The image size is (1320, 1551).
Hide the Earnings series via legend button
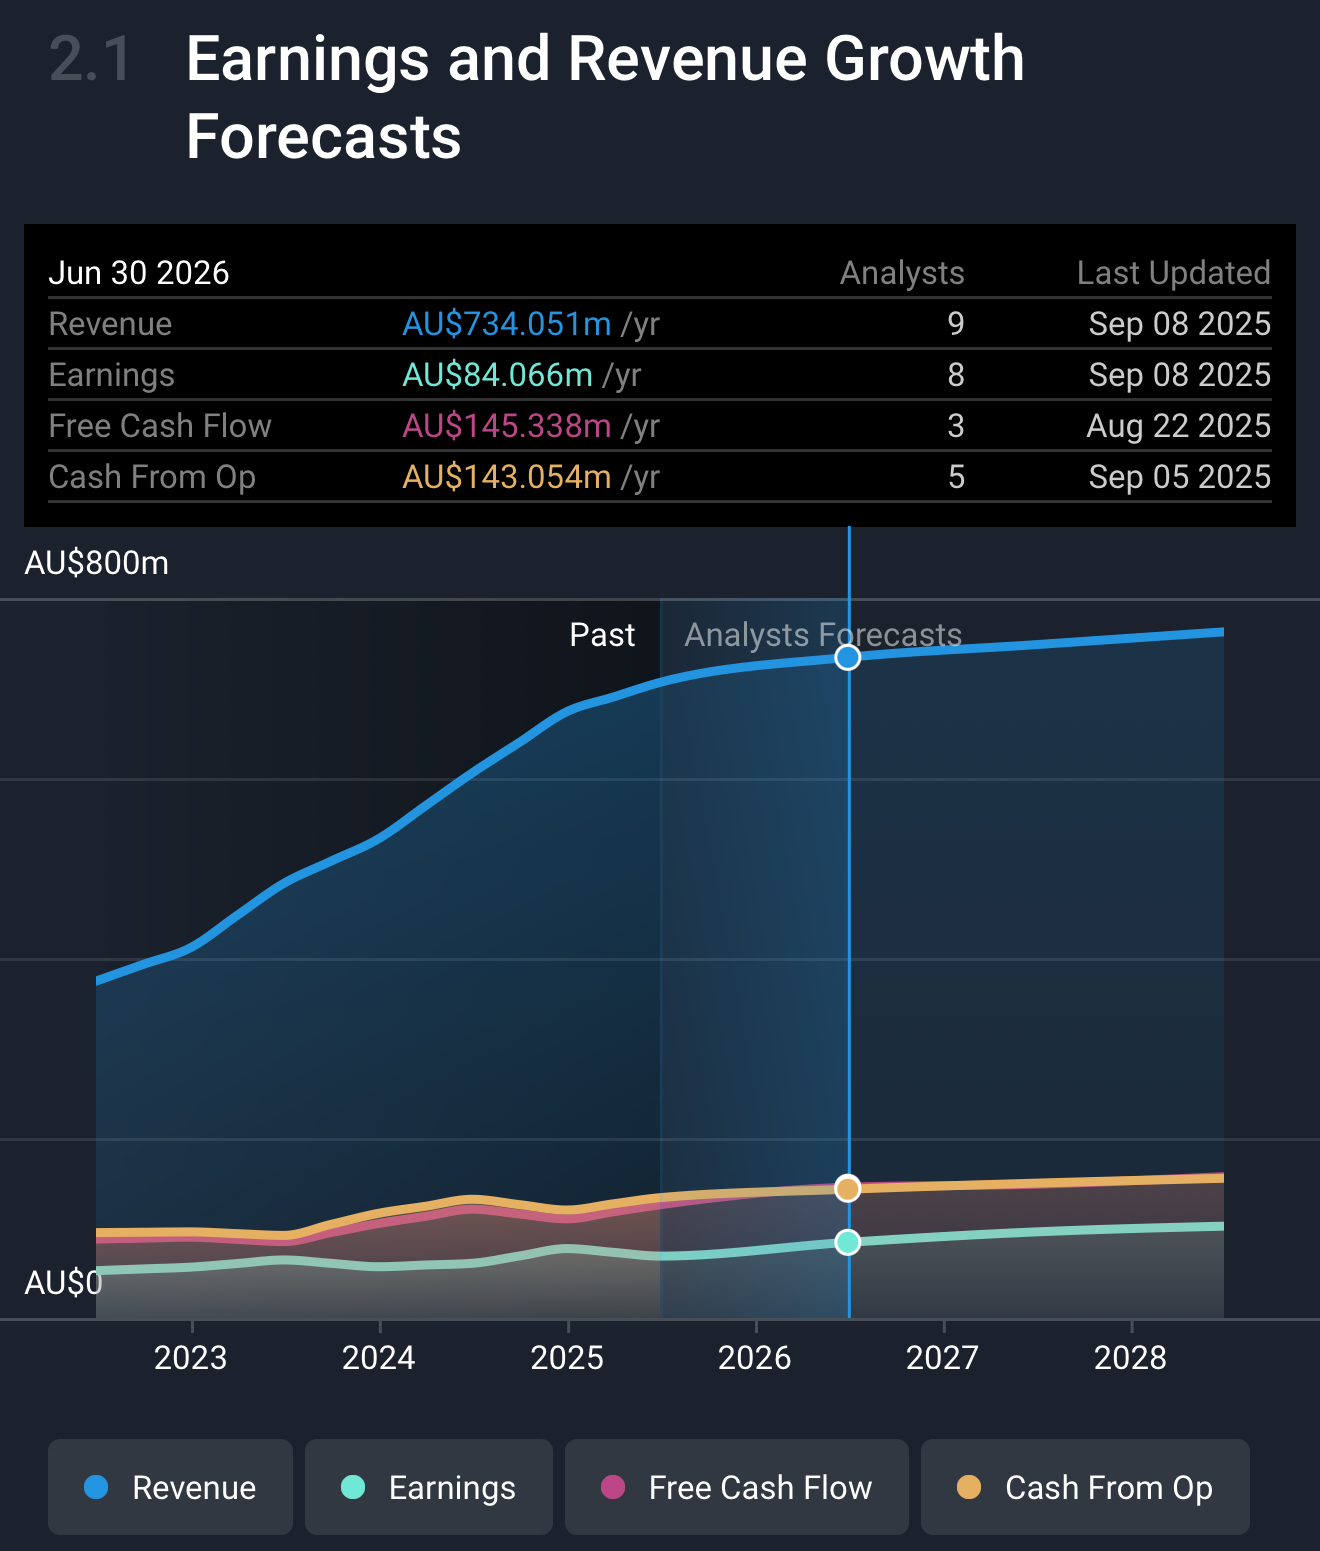click(x=428, y=1487)
